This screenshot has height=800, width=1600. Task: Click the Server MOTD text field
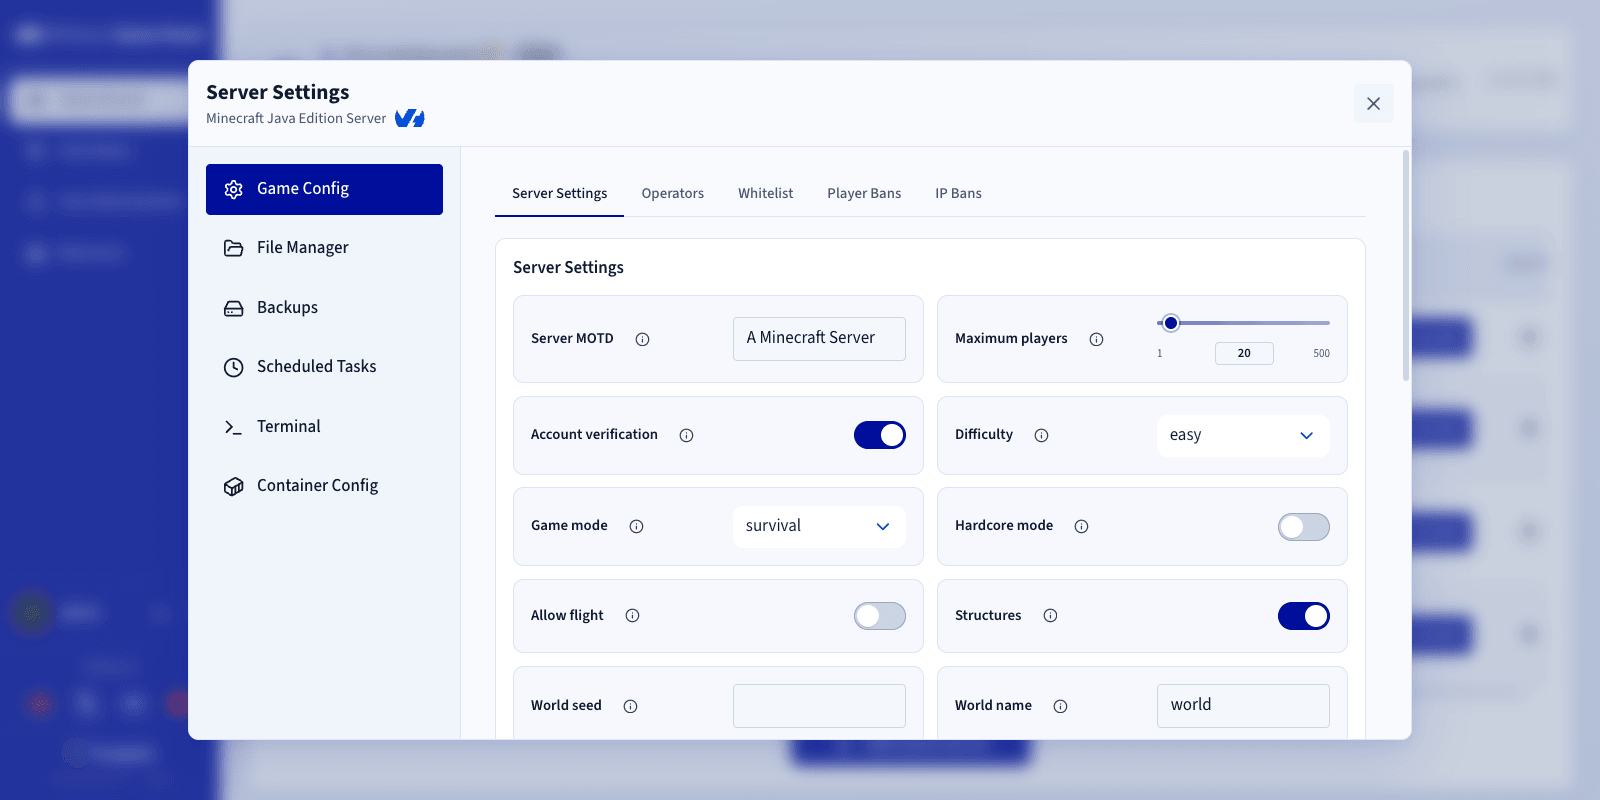tap(819, 338)
